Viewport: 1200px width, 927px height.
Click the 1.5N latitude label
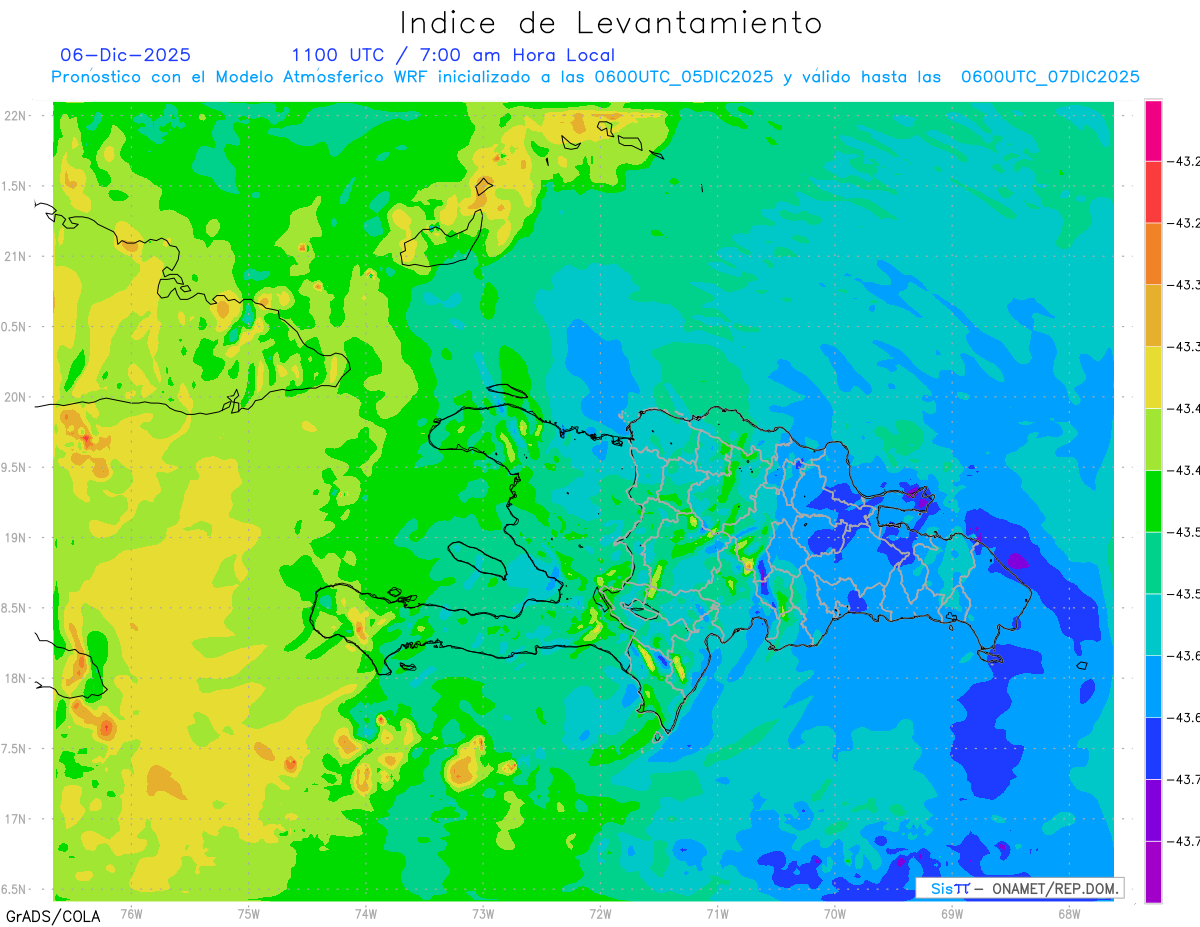[15, 186]
